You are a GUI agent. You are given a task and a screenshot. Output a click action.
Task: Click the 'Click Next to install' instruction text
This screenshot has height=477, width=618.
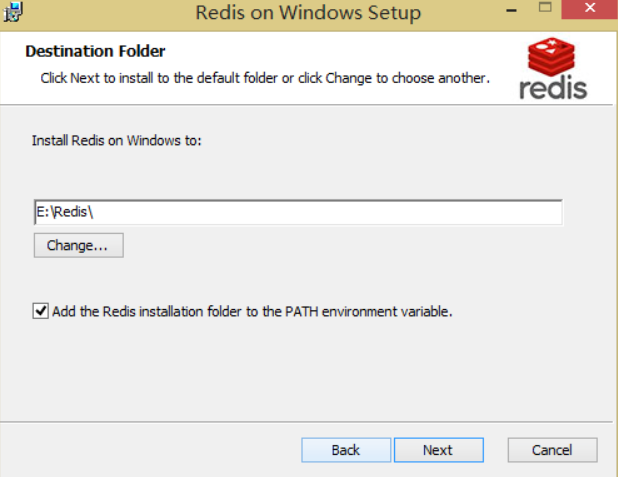pyautogui.click(x=265, y=78)
